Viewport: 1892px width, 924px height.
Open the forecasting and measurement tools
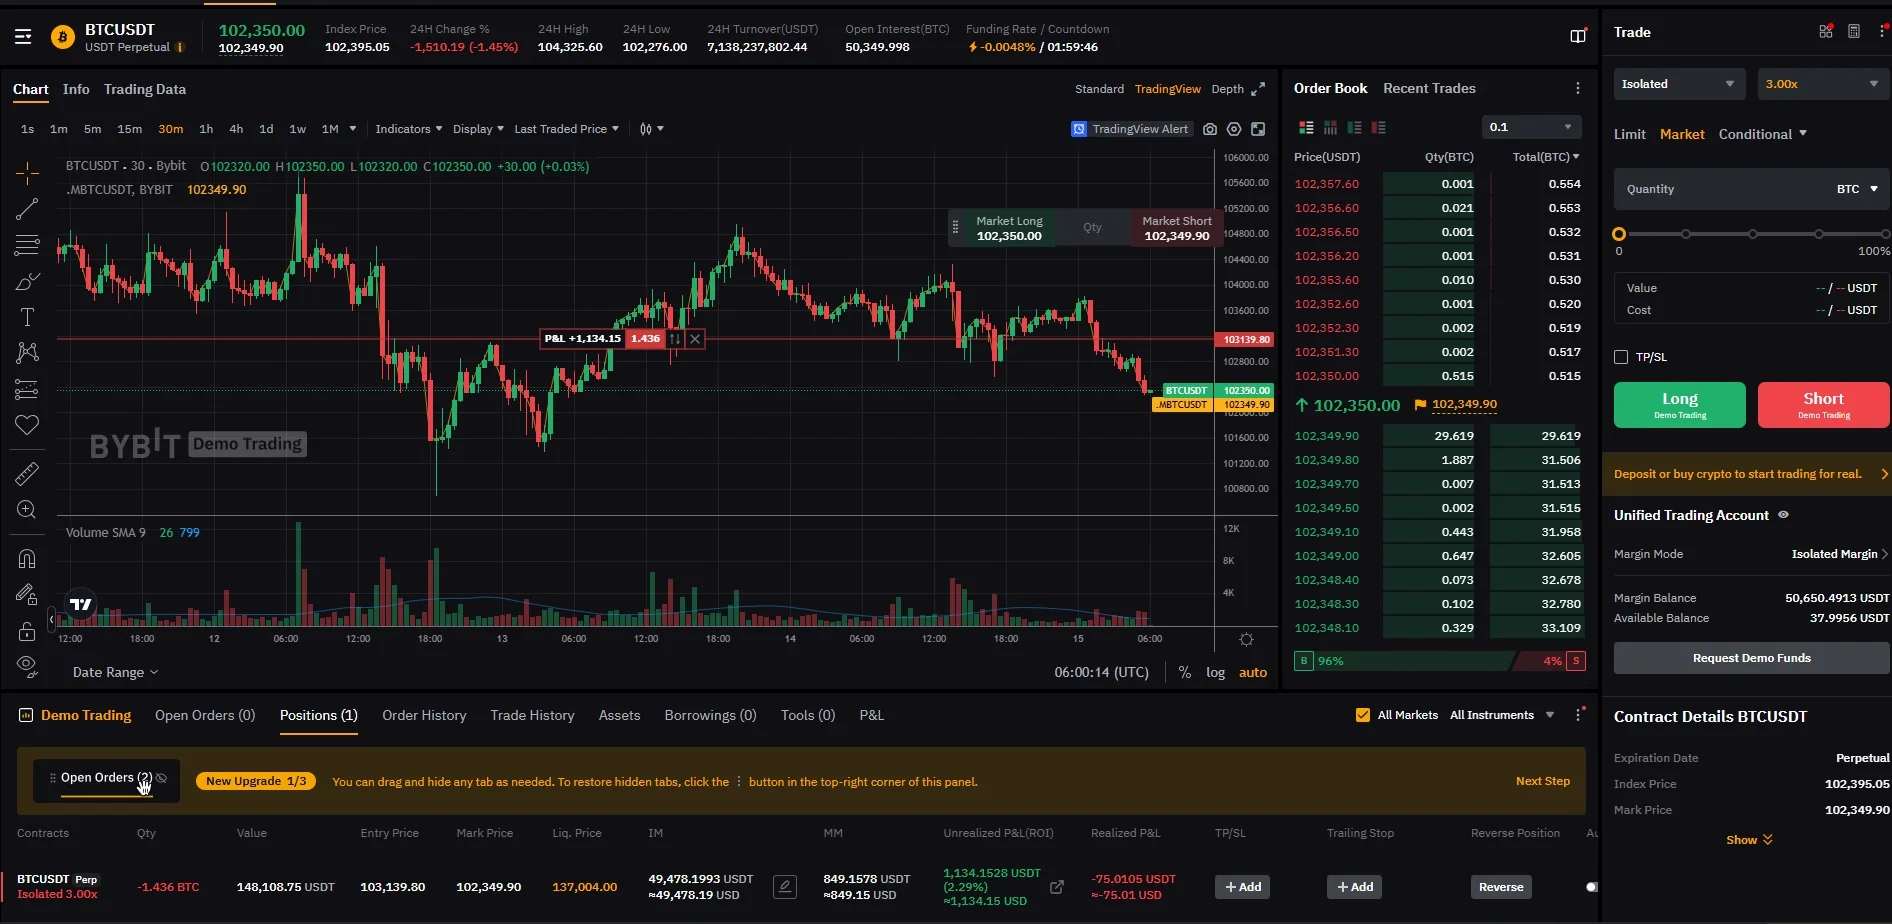[x=27, y=389]
